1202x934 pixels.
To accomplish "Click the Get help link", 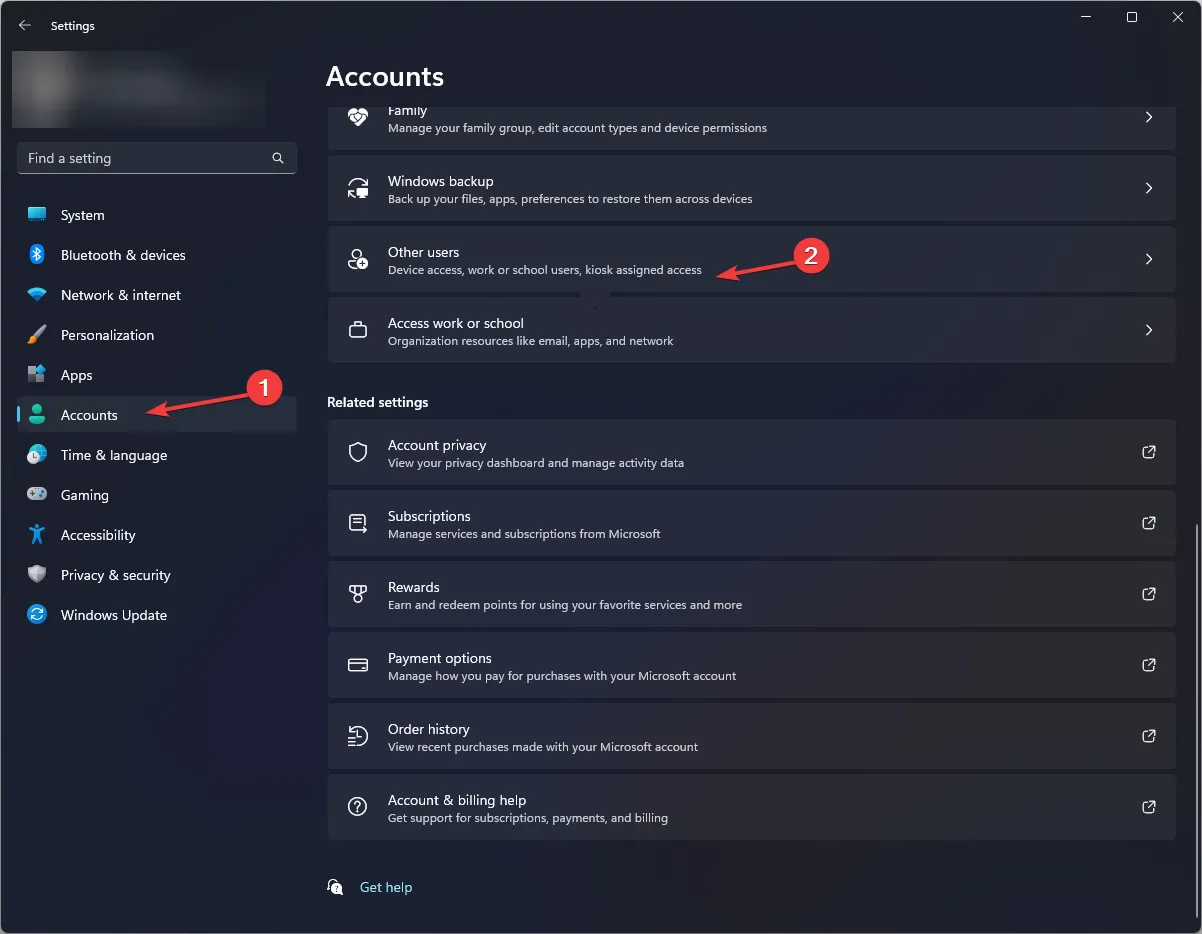I will [386, 887].
